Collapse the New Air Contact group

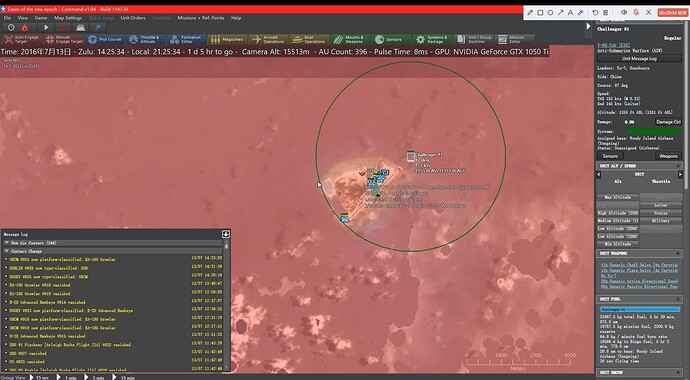click(7, 243)
